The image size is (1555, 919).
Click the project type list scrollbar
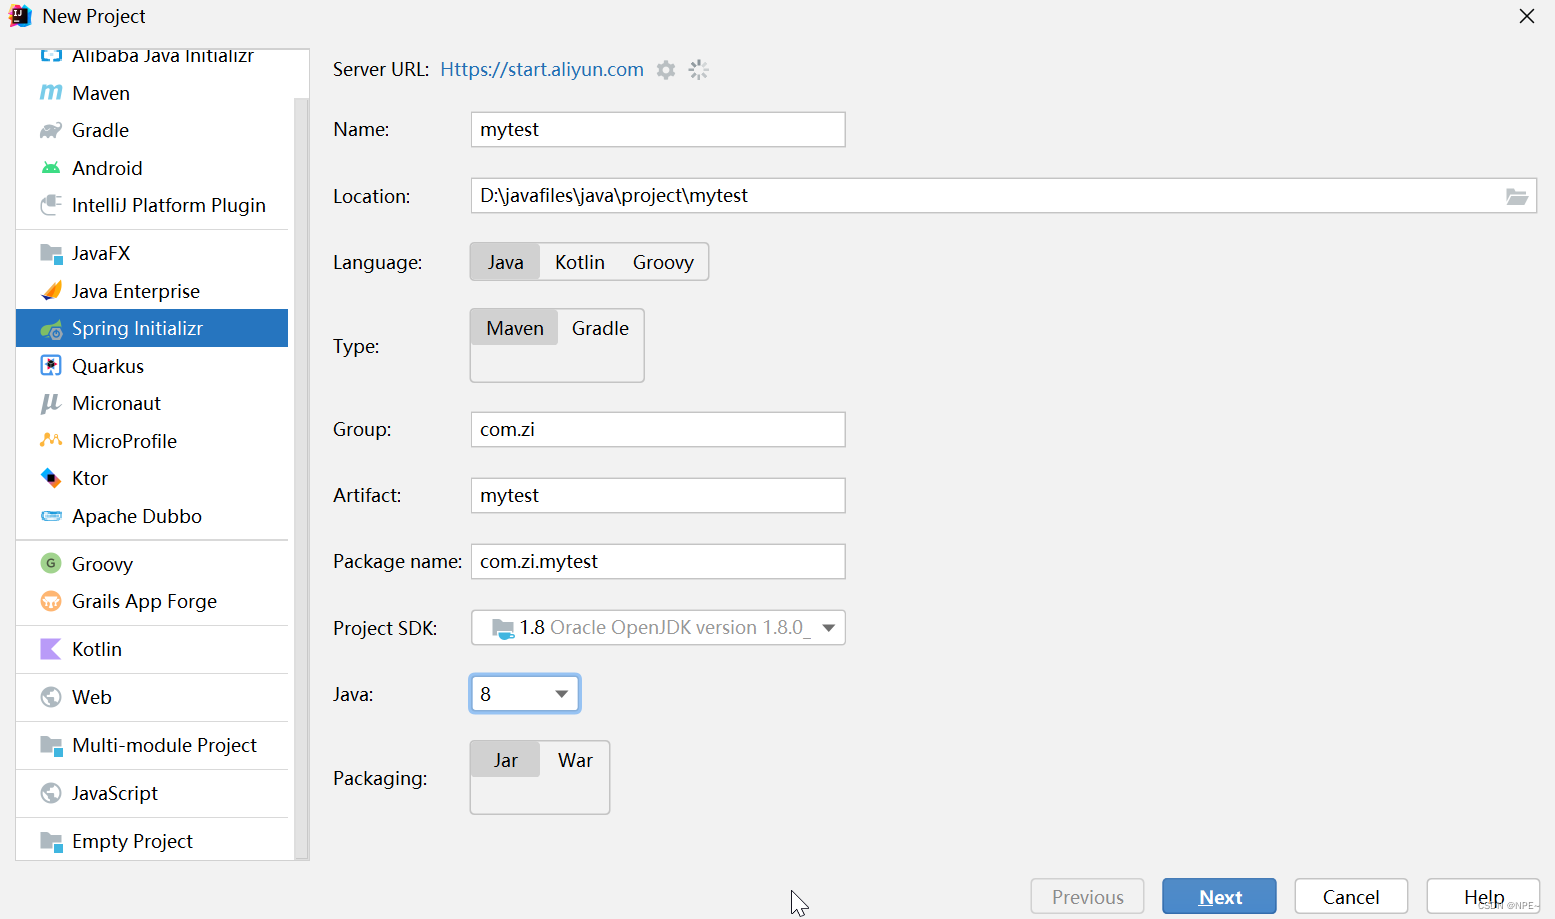(x=301, y=478)
